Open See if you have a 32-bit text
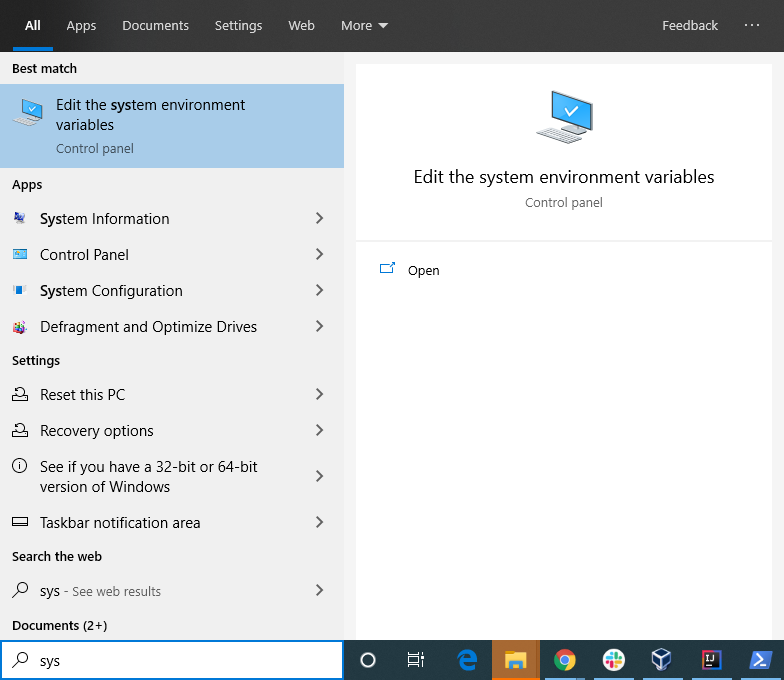The height and width of the screenshot is (680, 784). point(148,476)
